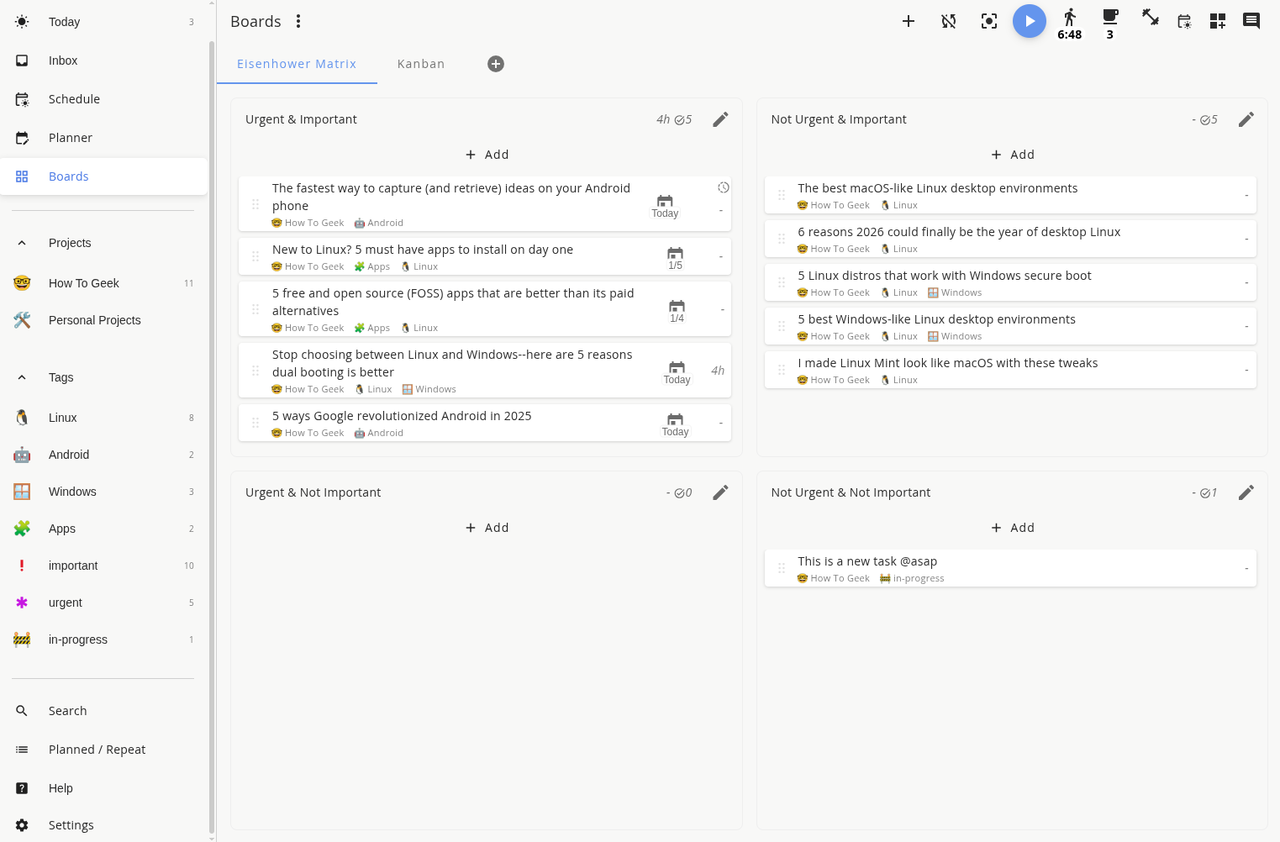Open Boards options via the three-dot menu
The image size is (1280, 842).
point(298,21)
